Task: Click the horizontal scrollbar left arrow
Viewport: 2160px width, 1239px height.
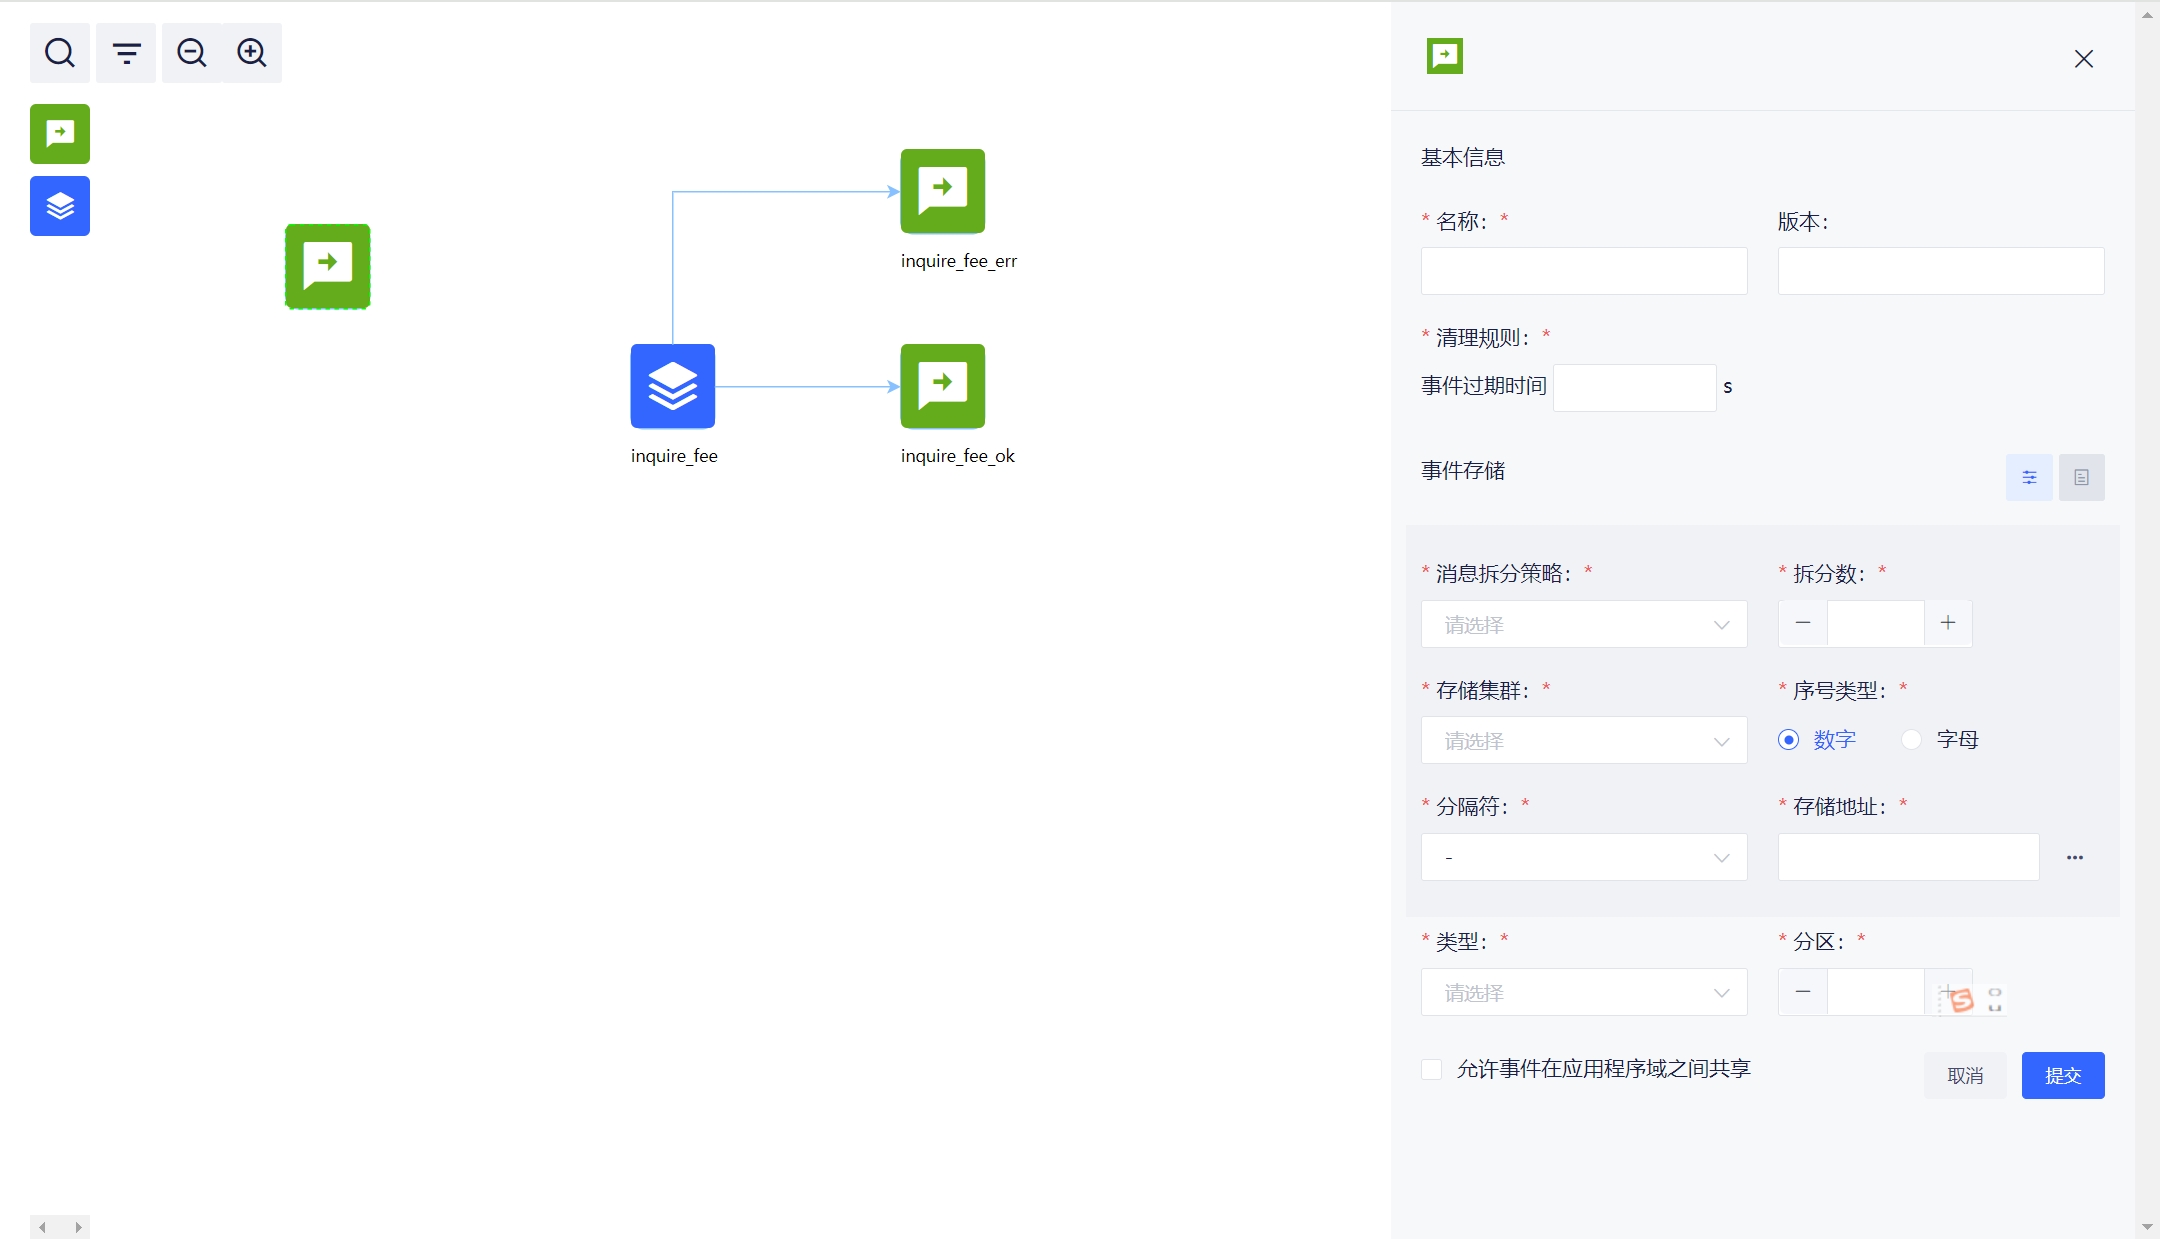Action: click(42, 1227)
